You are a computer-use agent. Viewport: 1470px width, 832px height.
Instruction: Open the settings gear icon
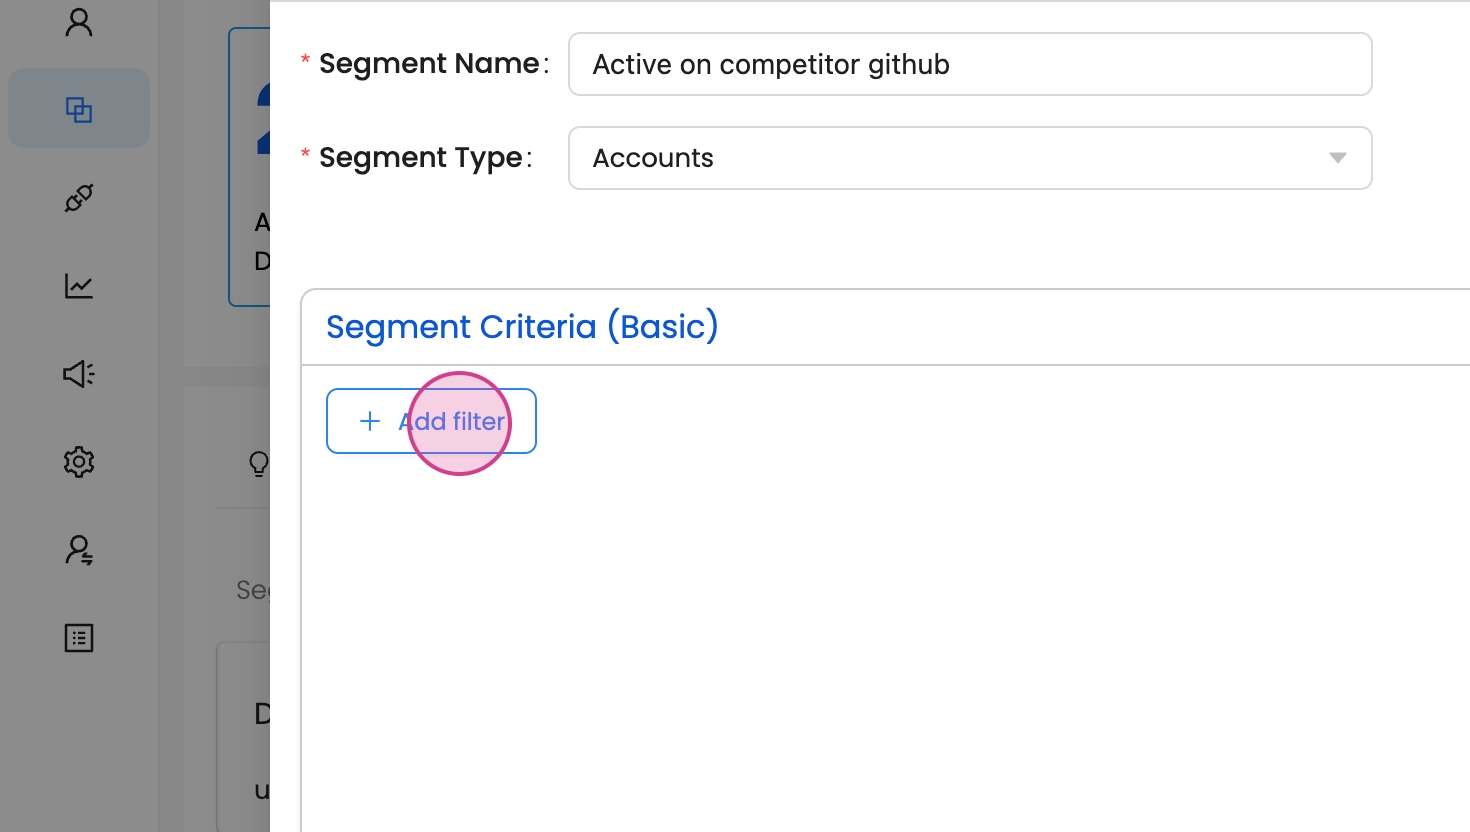coord(79,462)
